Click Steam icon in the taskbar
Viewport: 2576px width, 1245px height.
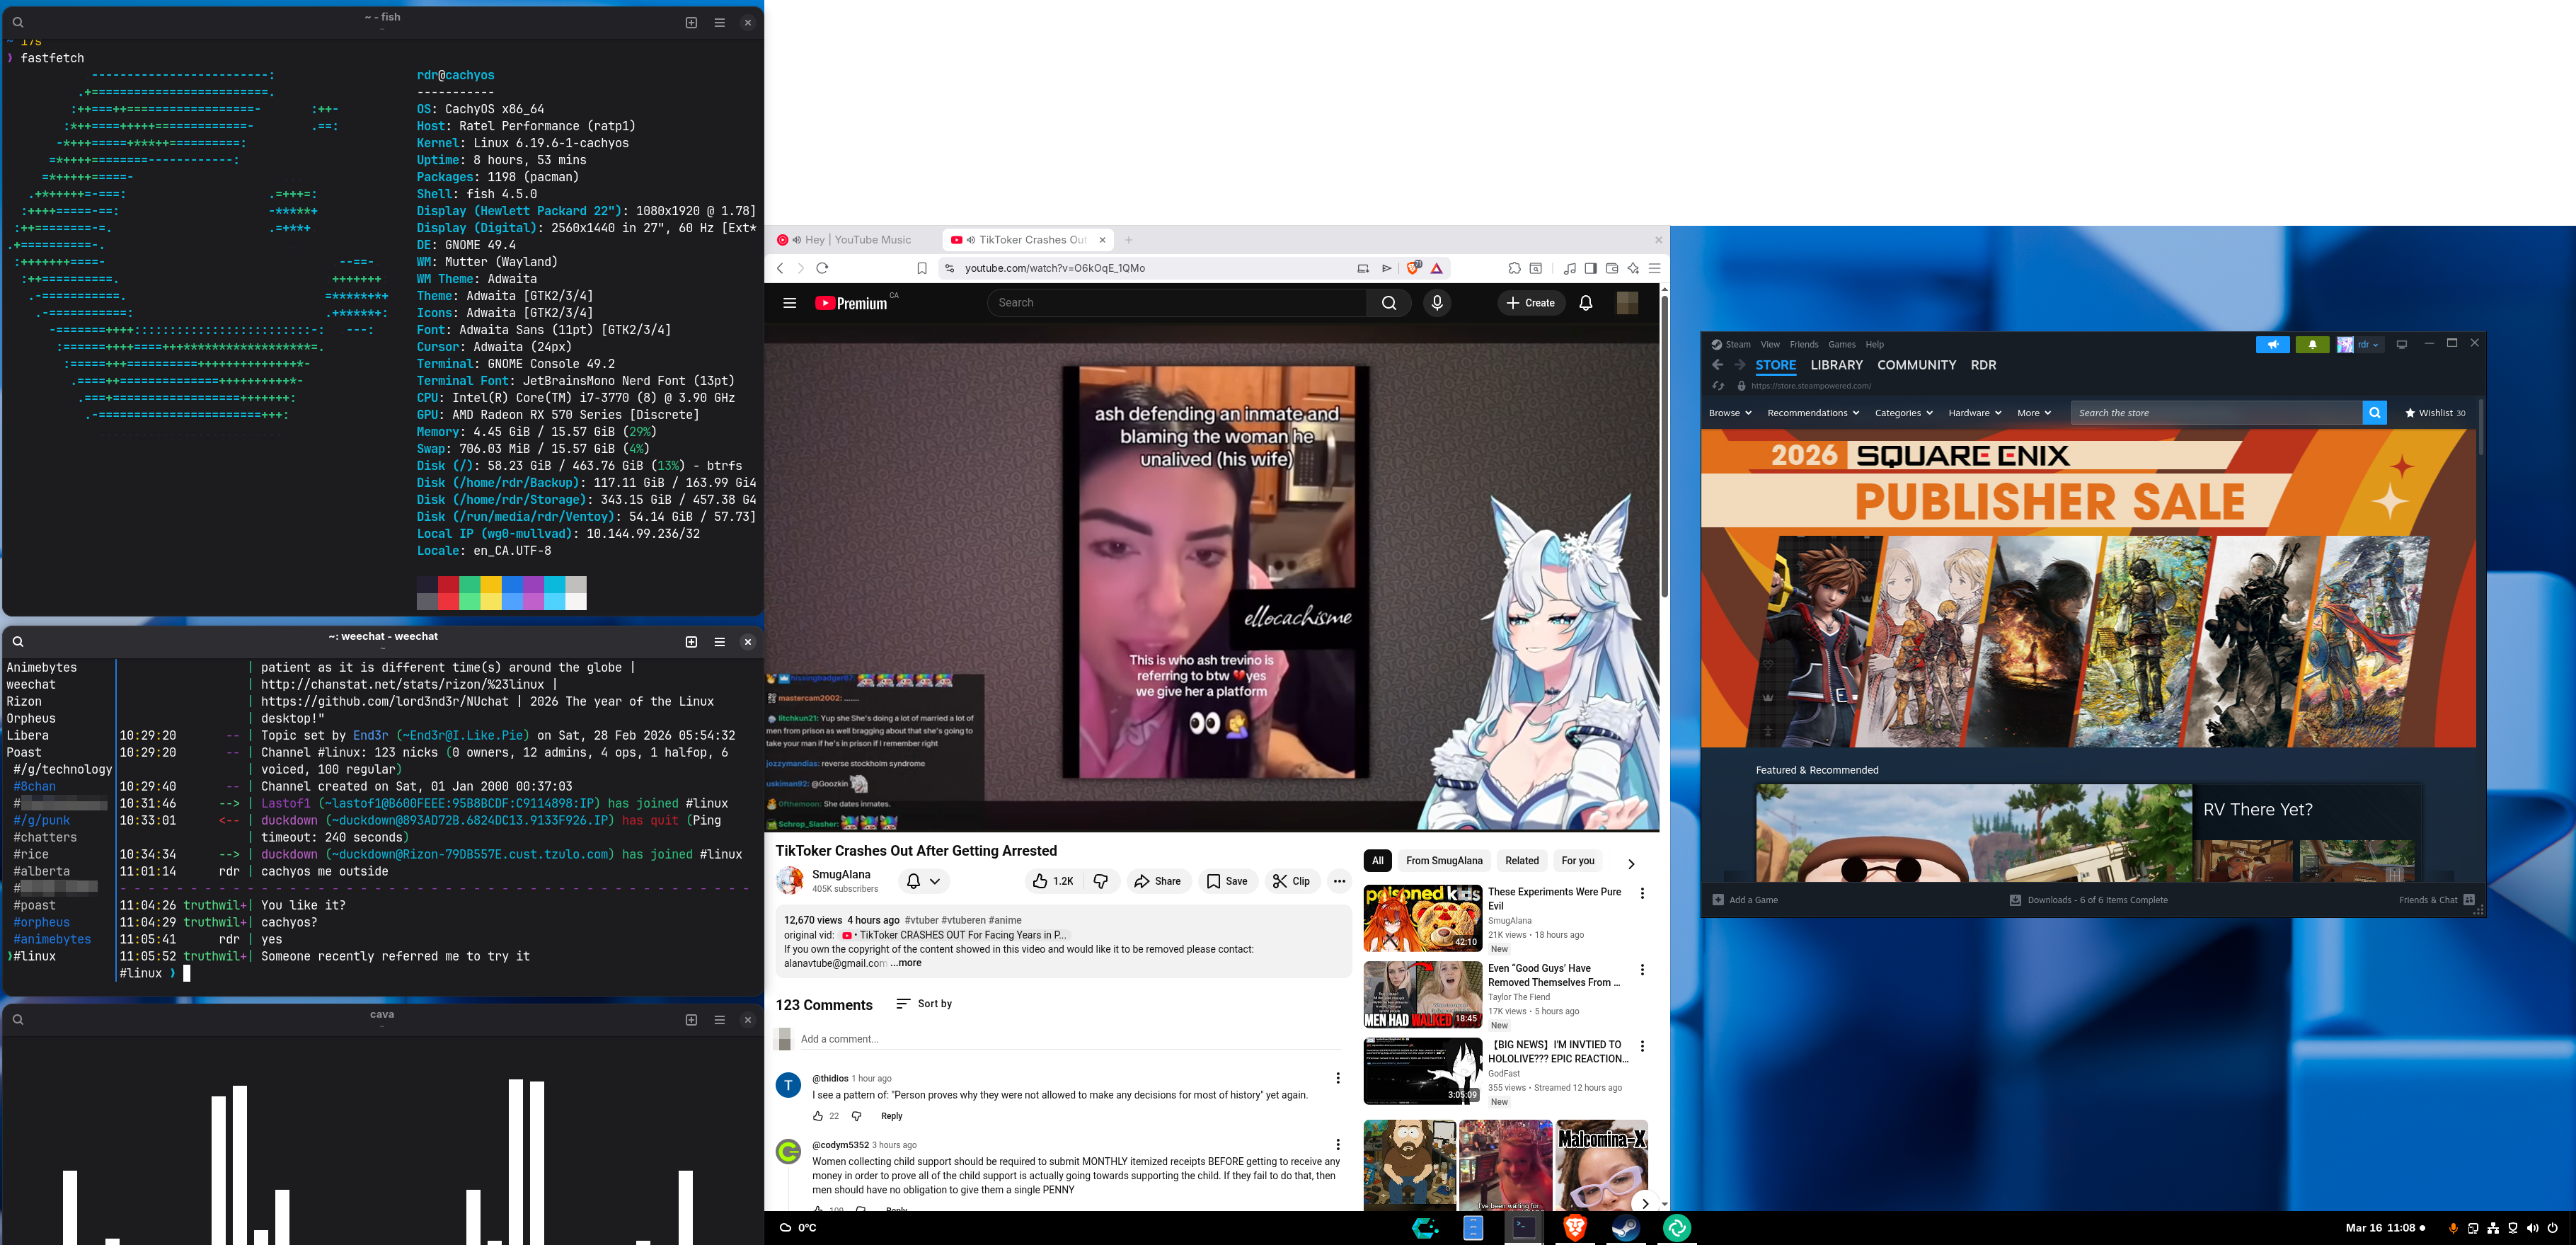point(1625,1227)
